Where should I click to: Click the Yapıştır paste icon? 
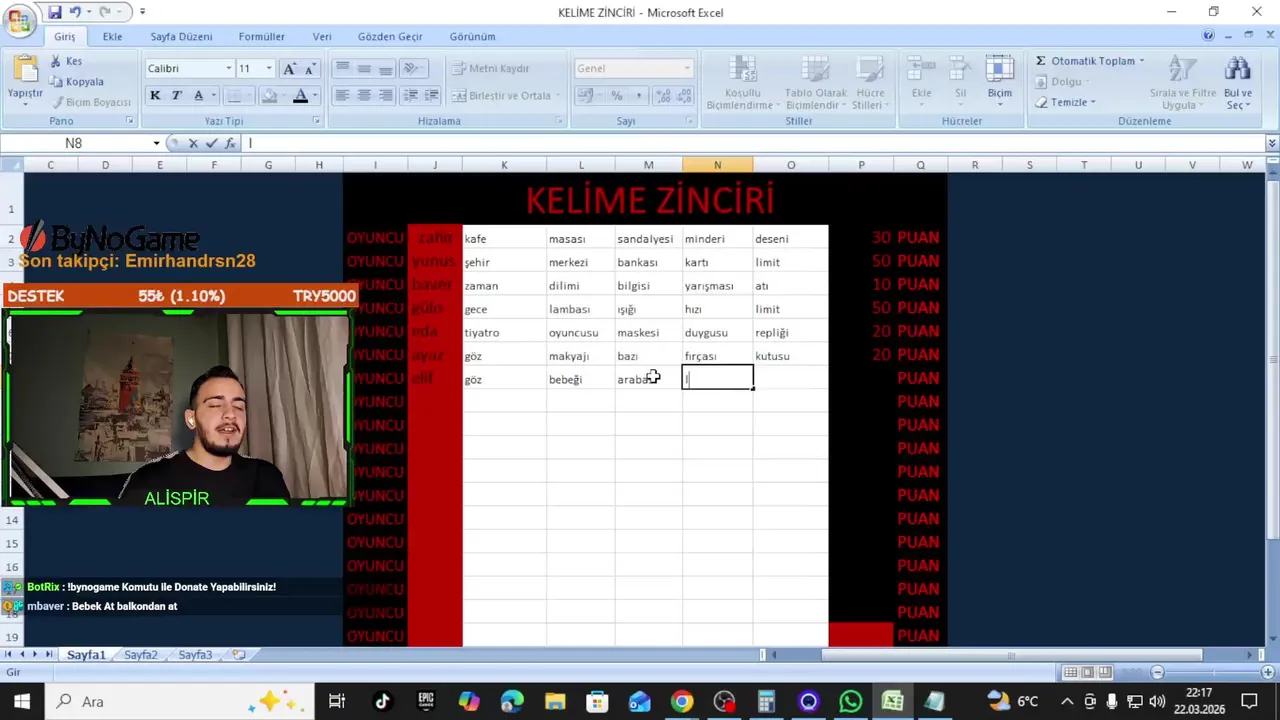click(x=25, y=70)
